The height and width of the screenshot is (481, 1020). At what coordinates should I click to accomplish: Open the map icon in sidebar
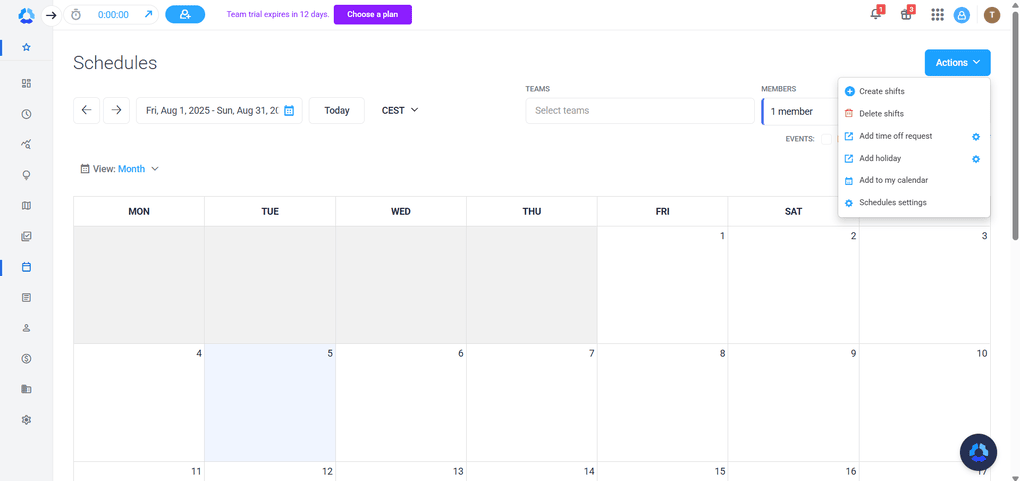point(26,206)
